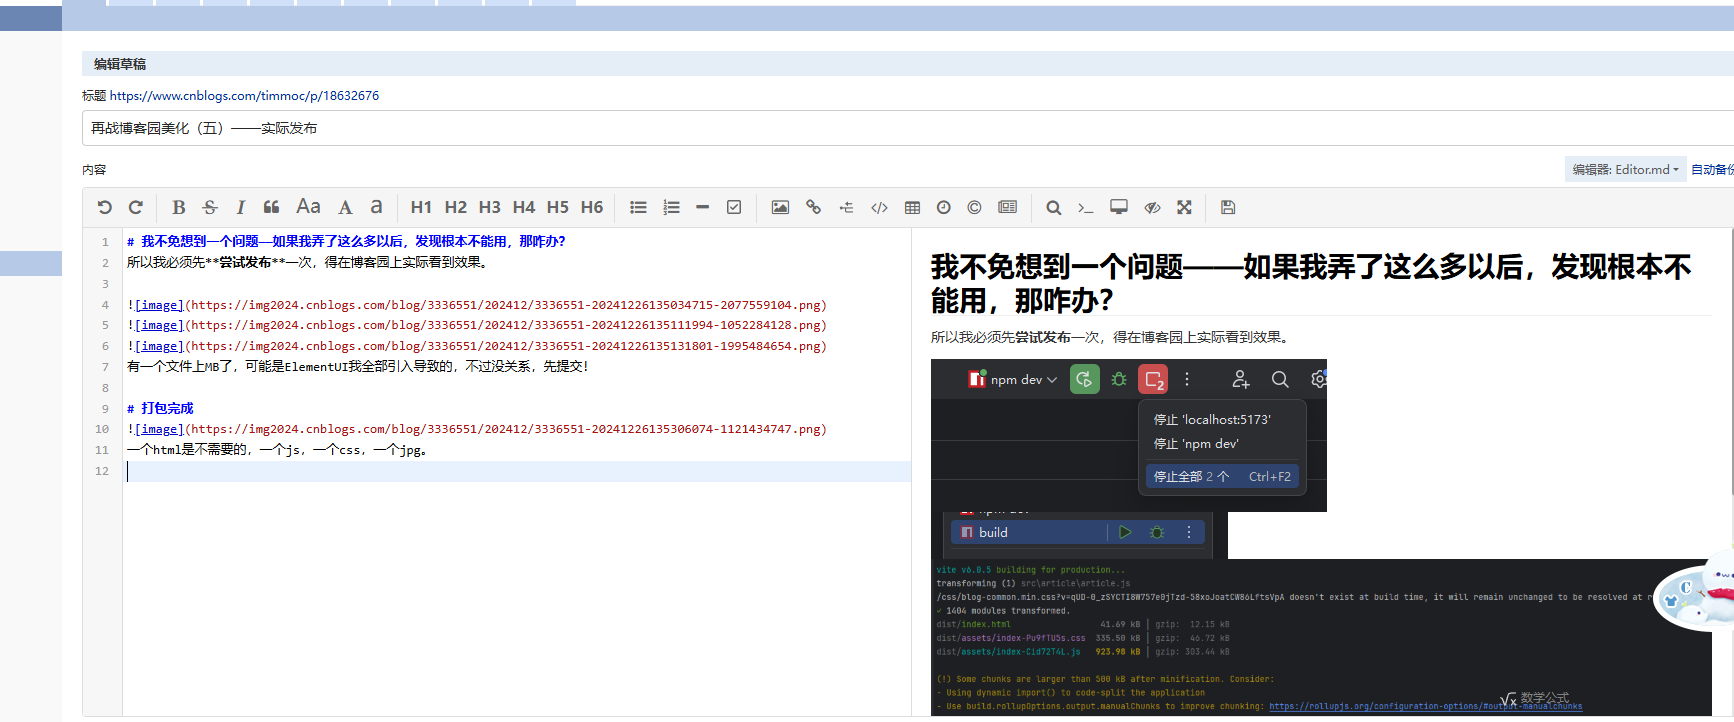
Task: Convert selection to uppercase with A icon
Action: 345,207
